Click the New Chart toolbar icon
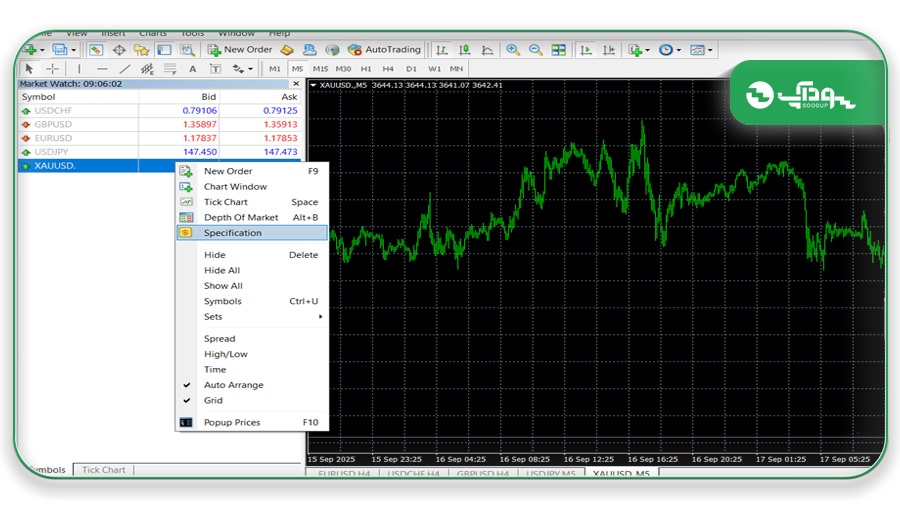 coord(30,50)
